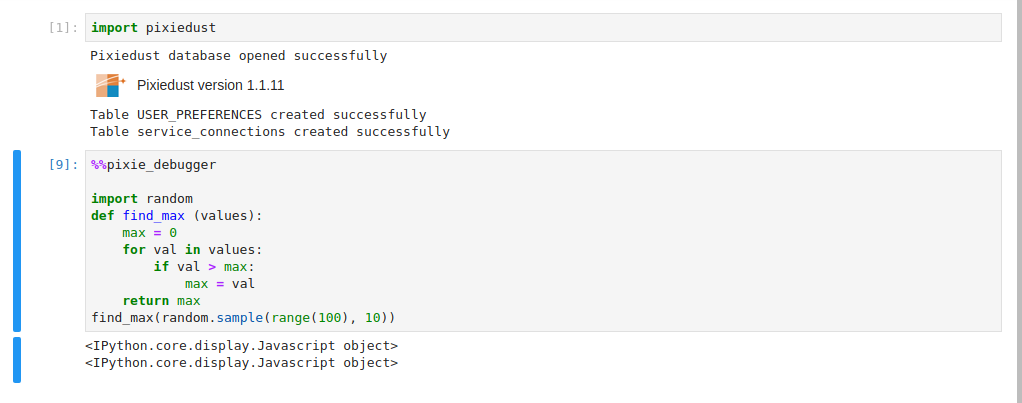
Task: Click the second Javascript object output line
Action: [x=241, y=362]
